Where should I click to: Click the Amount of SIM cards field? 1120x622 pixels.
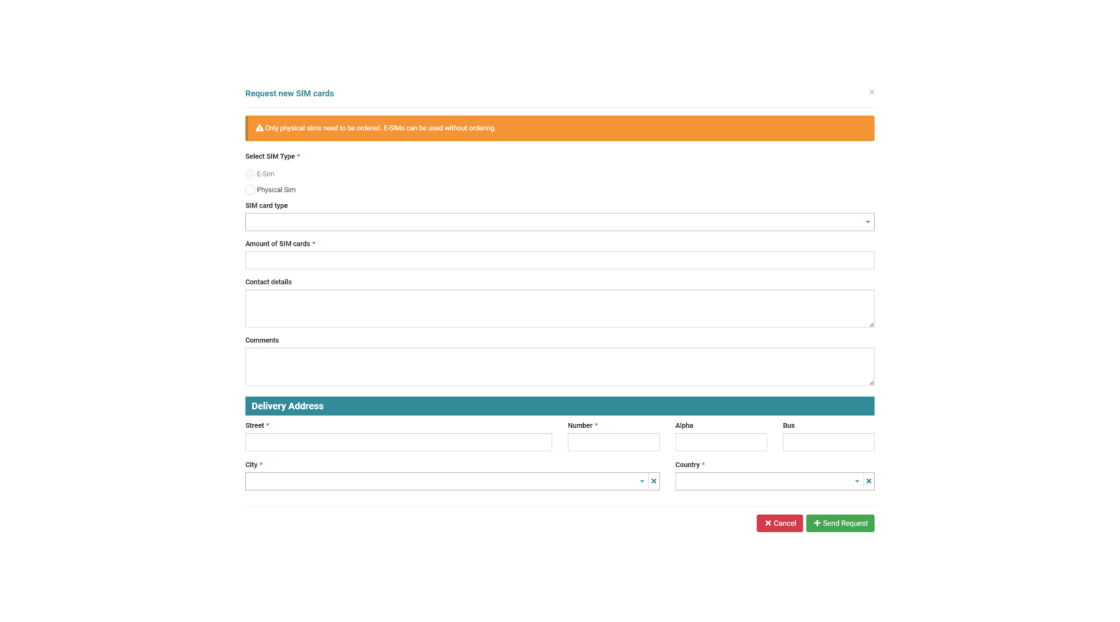coord(559,260)
